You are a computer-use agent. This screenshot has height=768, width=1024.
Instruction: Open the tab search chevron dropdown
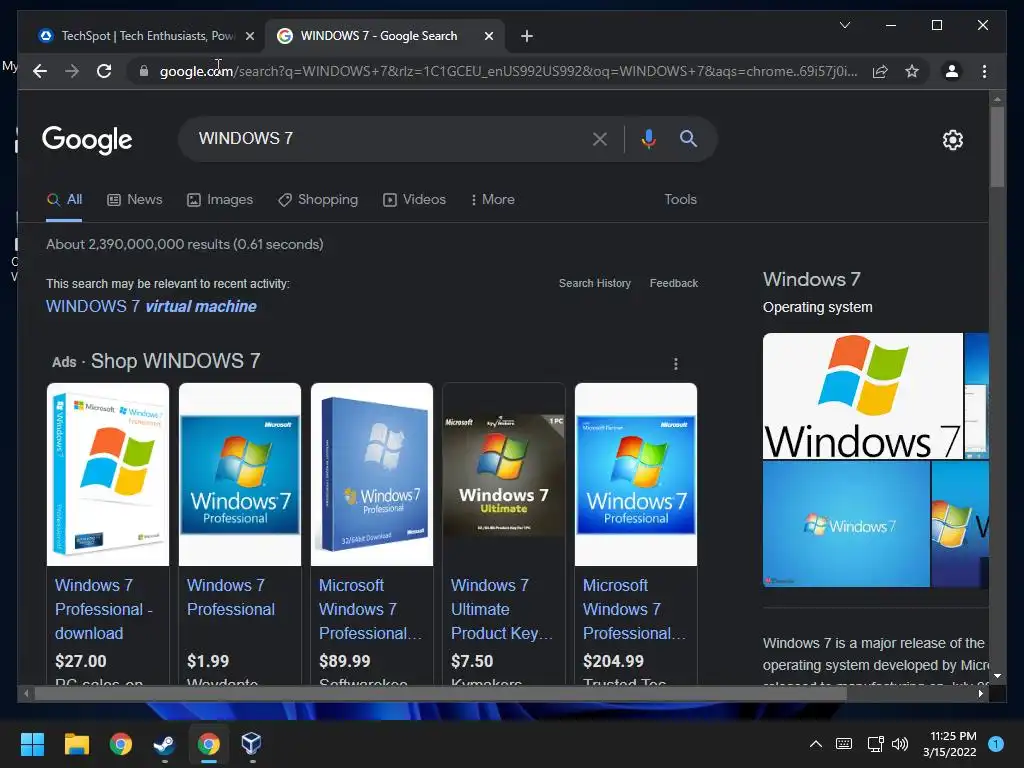point(844,25)
